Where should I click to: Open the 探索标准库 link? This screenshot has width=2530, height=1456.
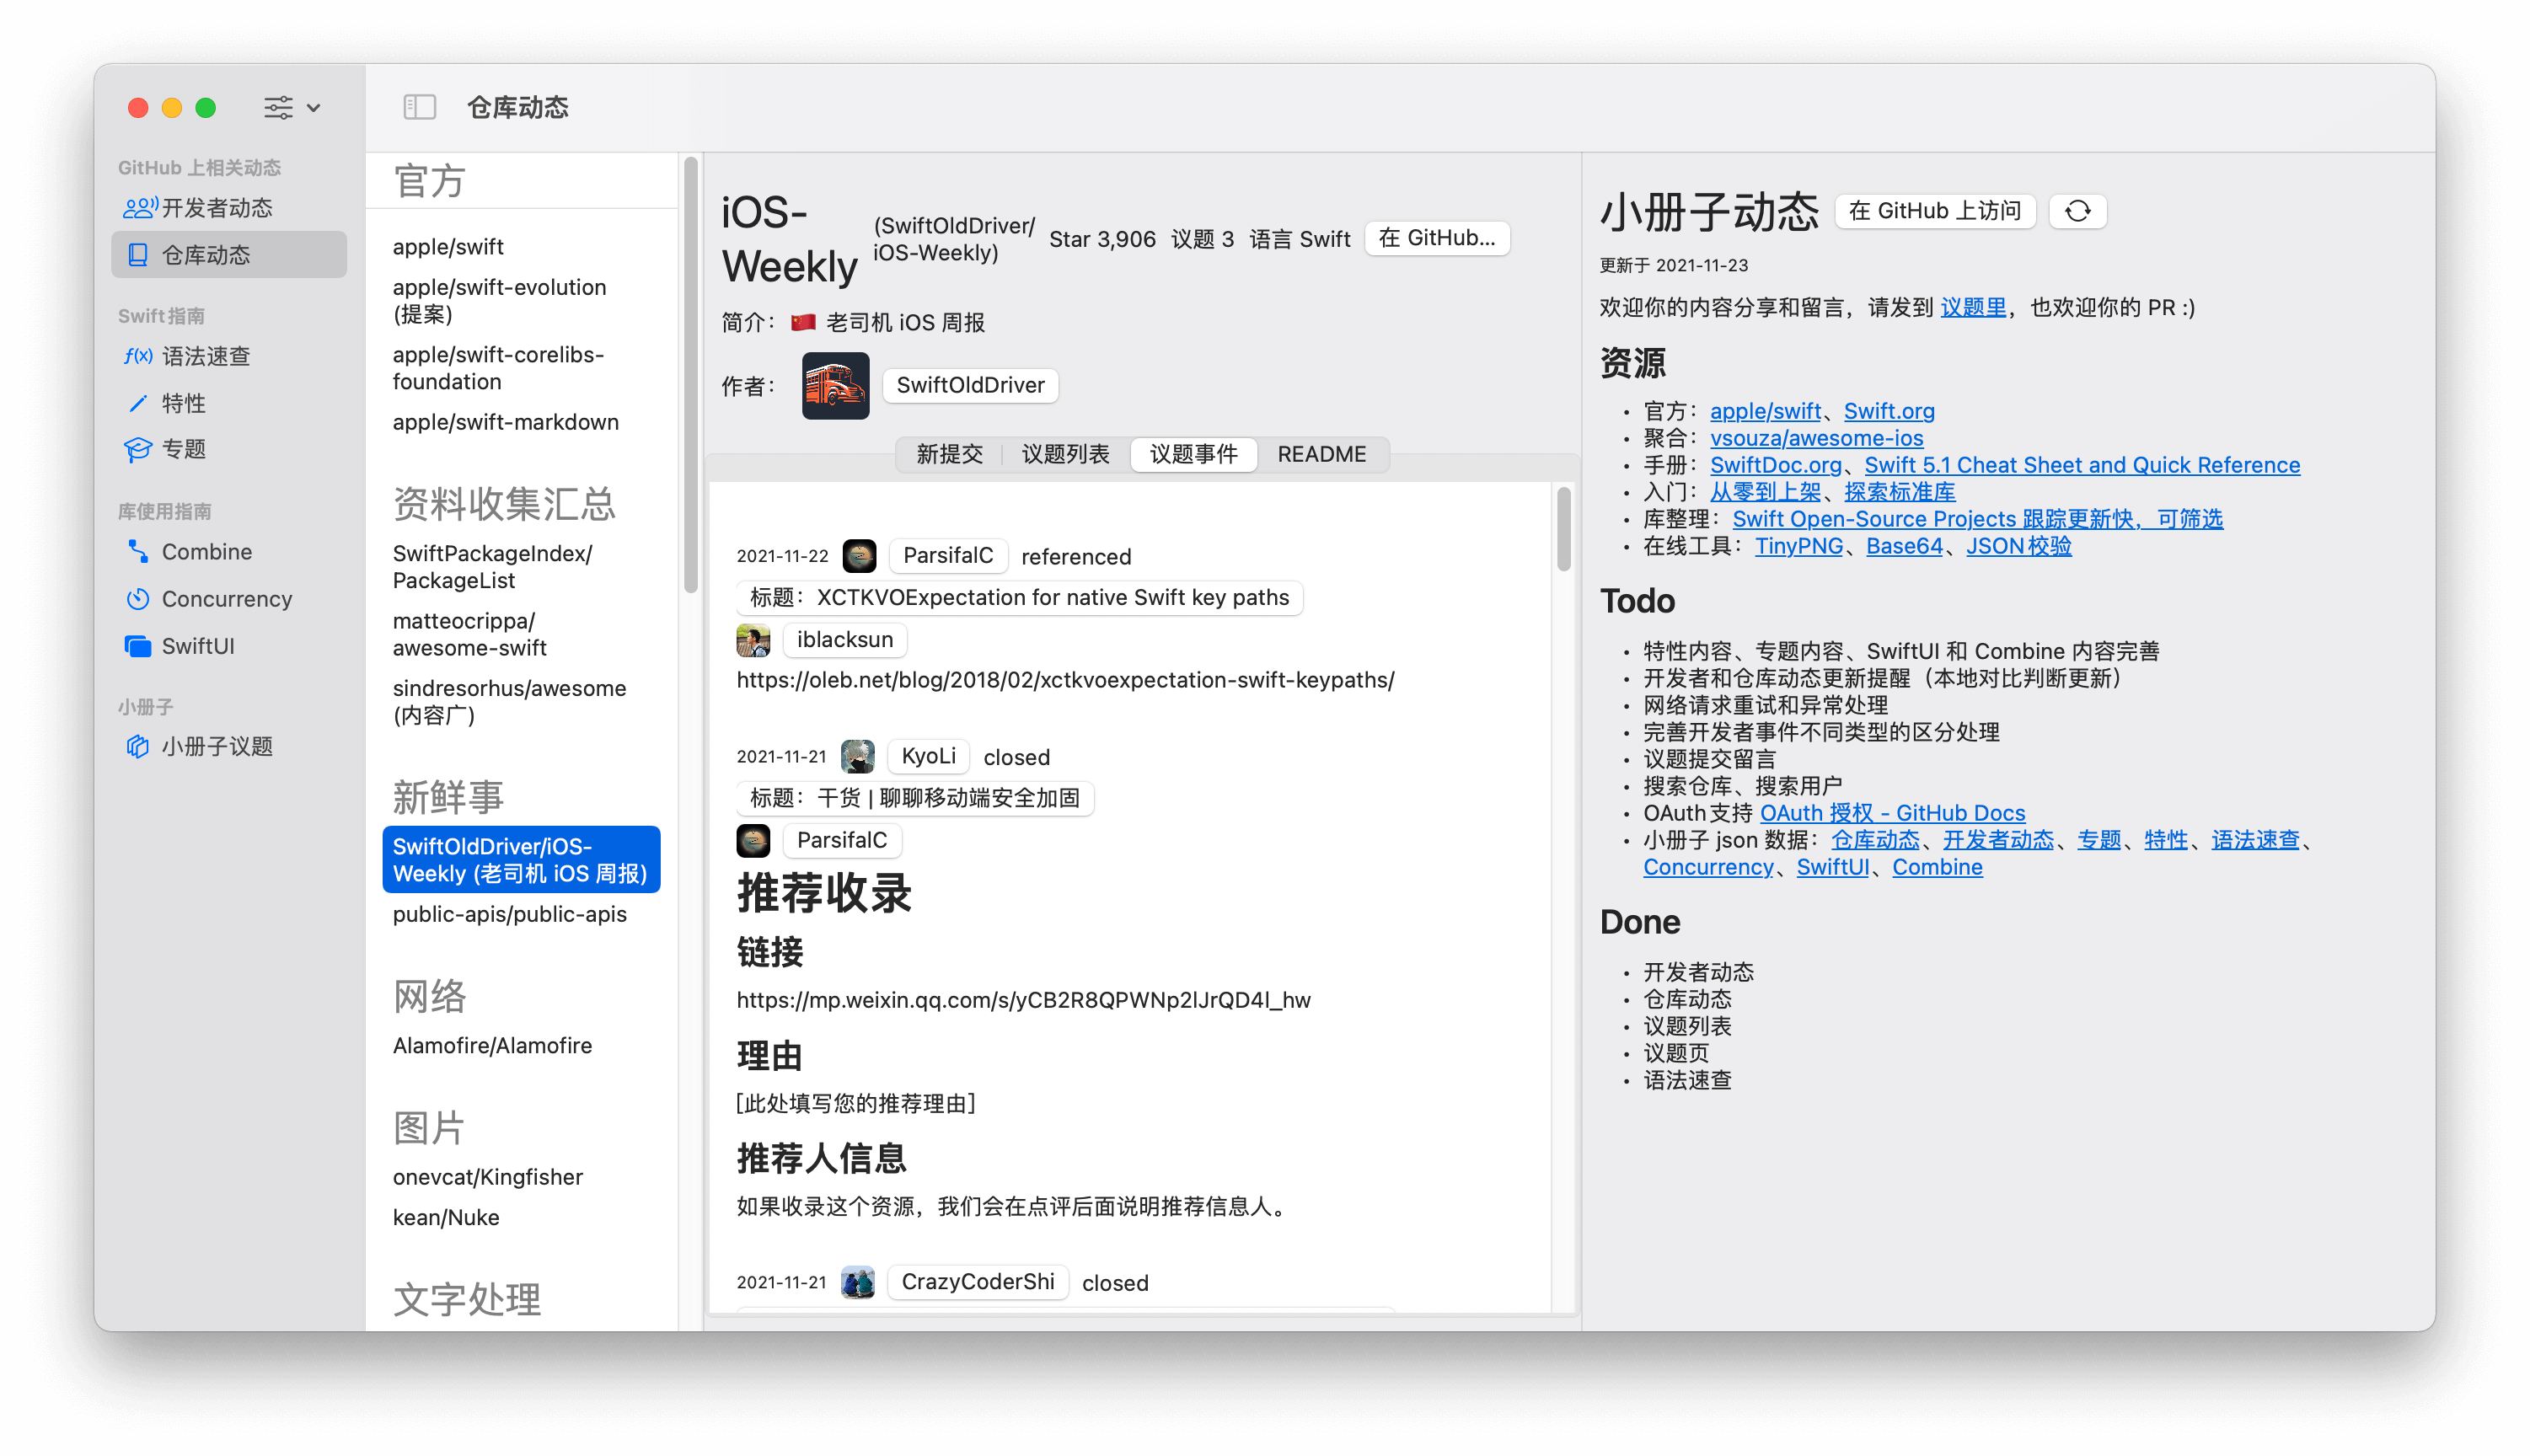click(1899, 492)
